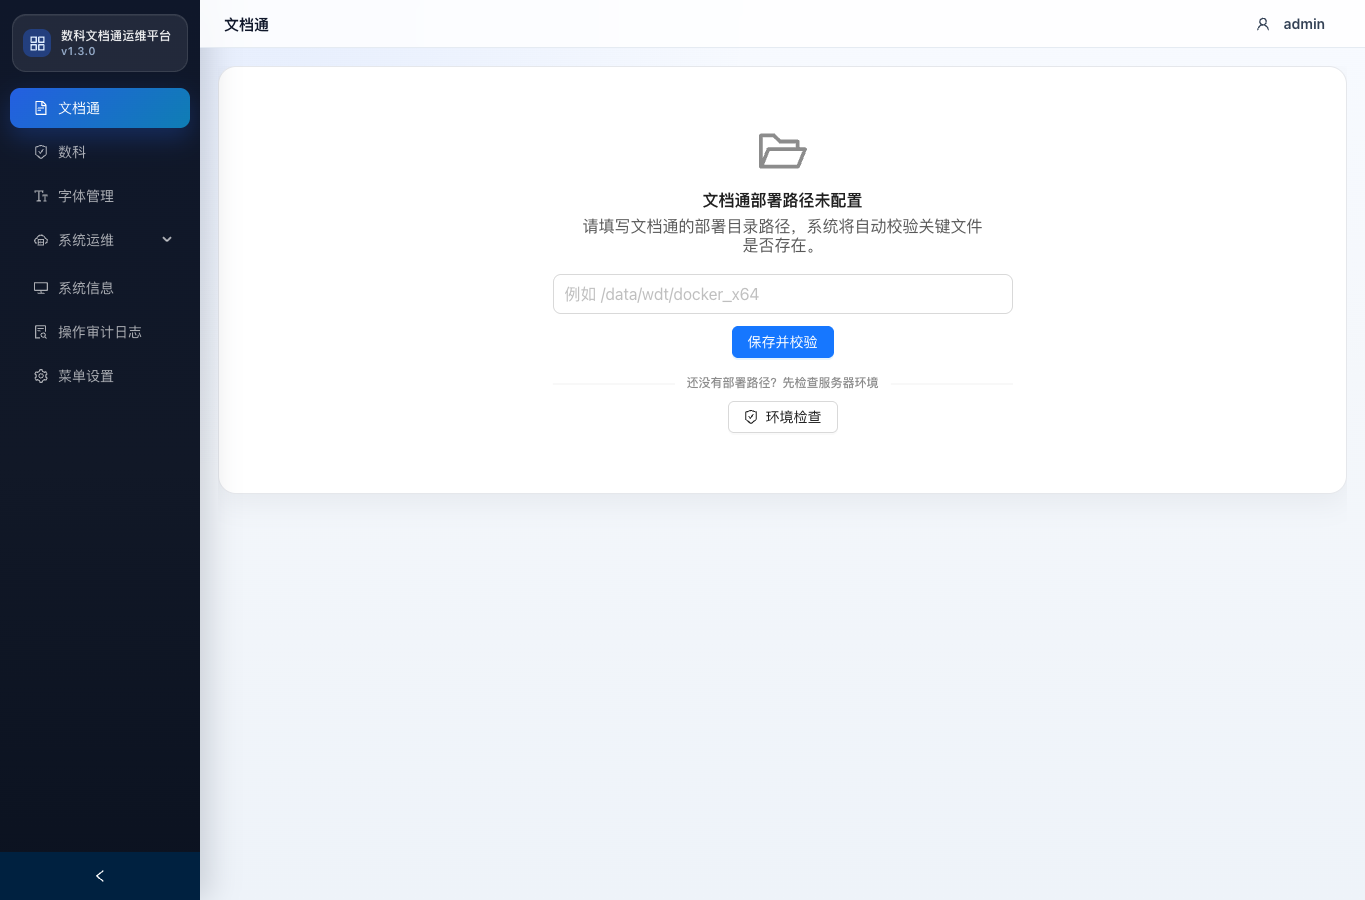Click the 环境检查 button

(783, 417)
